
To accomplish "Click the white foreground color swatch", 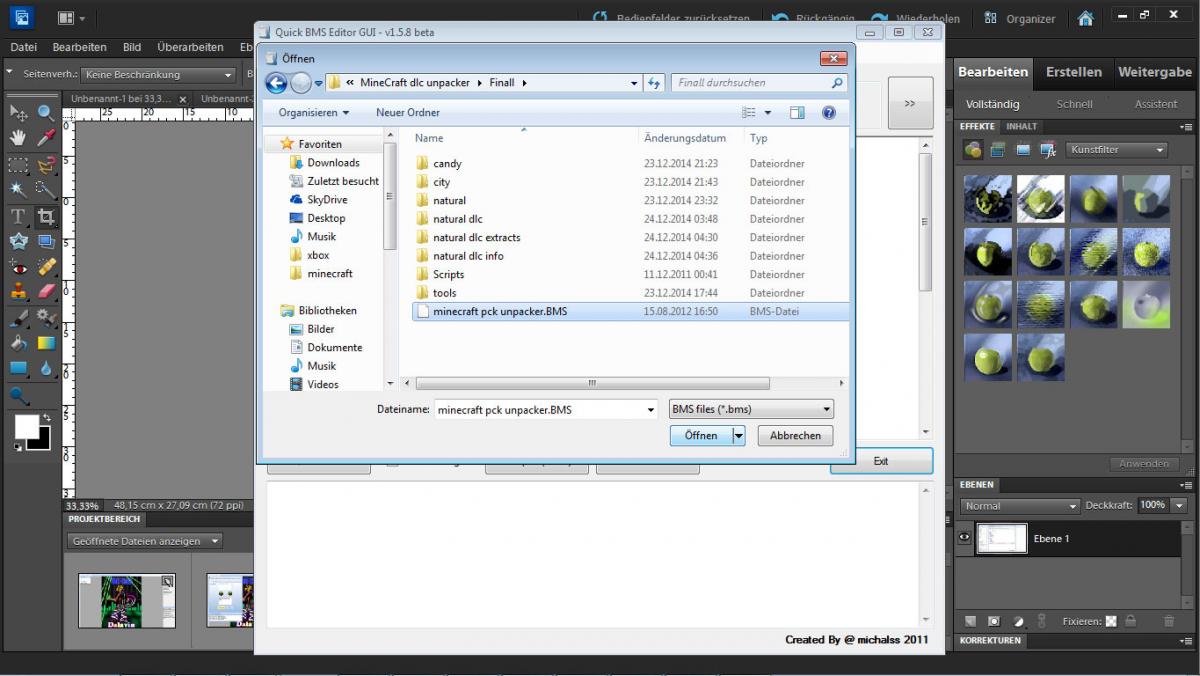I will 26,427.
